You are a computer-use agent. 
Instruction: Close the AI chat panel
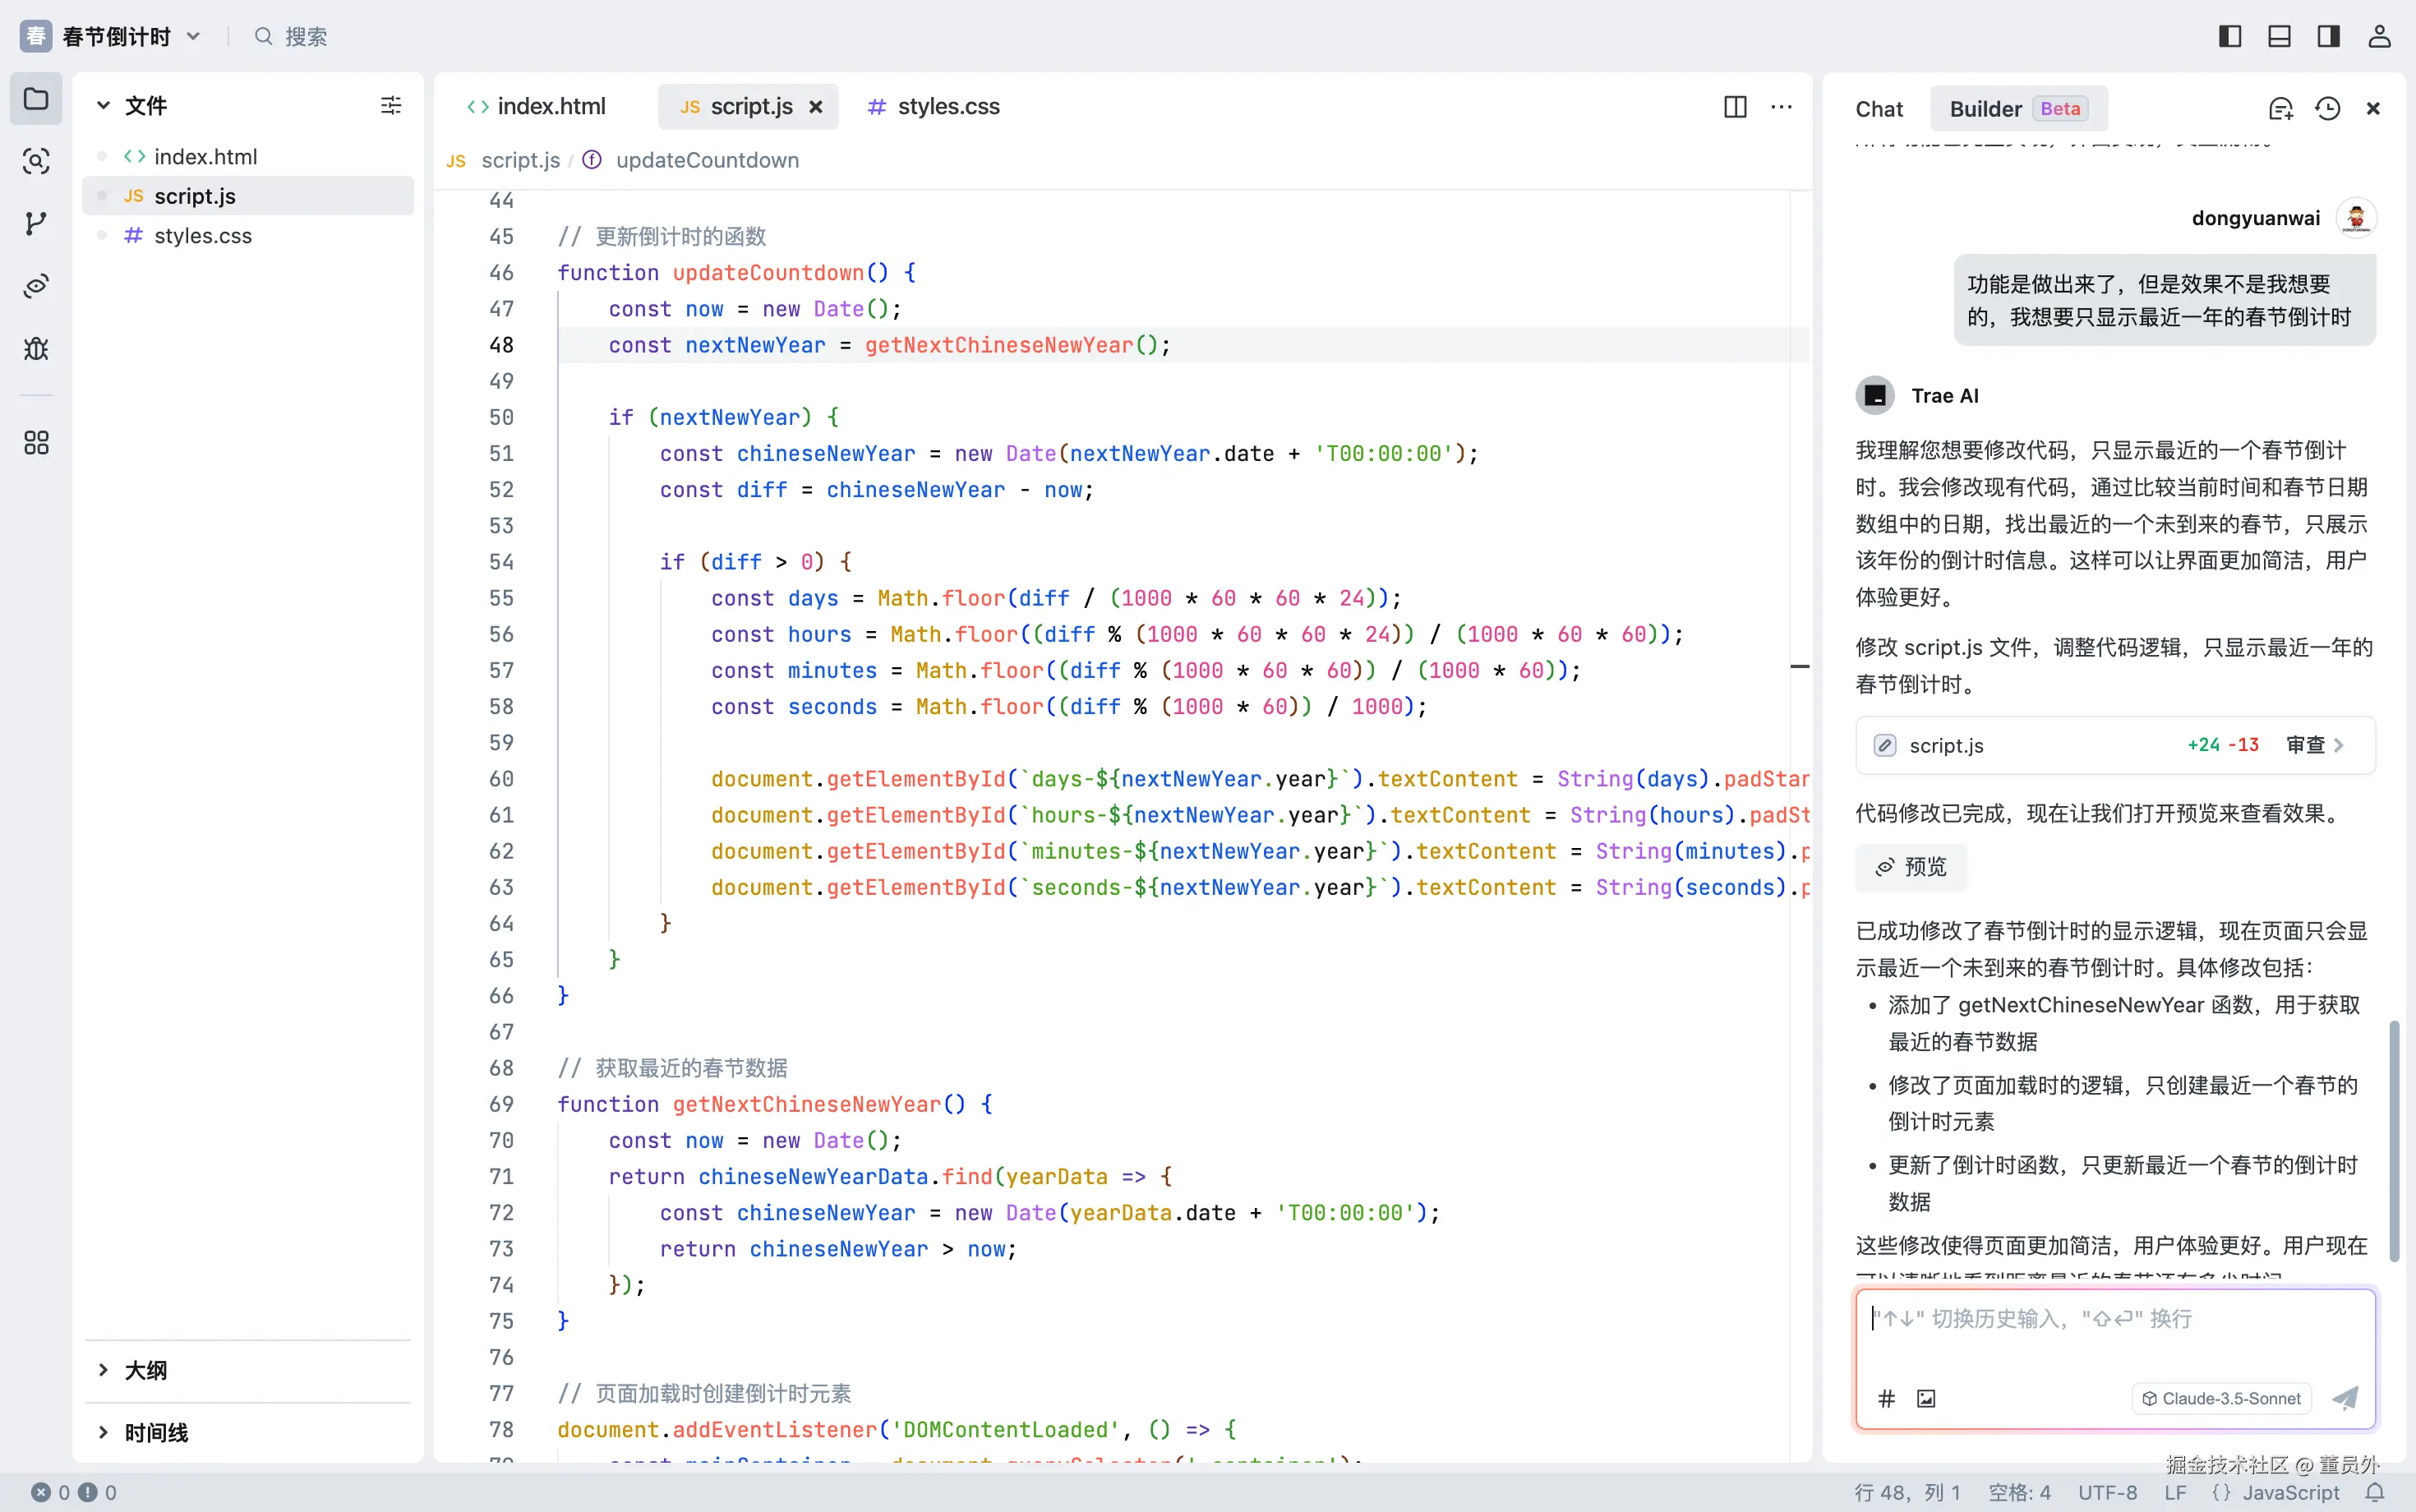click(x=2373, y=109)
